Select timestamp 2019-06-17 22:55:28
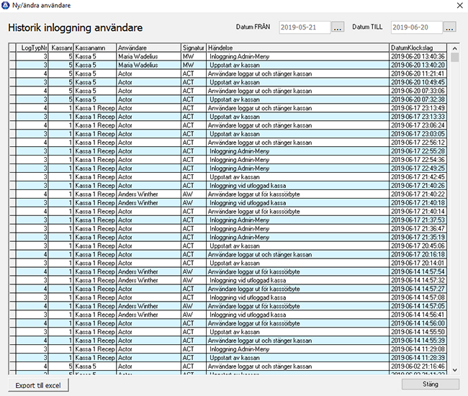This screenshot has width=468, height=396. (x=418, y=151)
